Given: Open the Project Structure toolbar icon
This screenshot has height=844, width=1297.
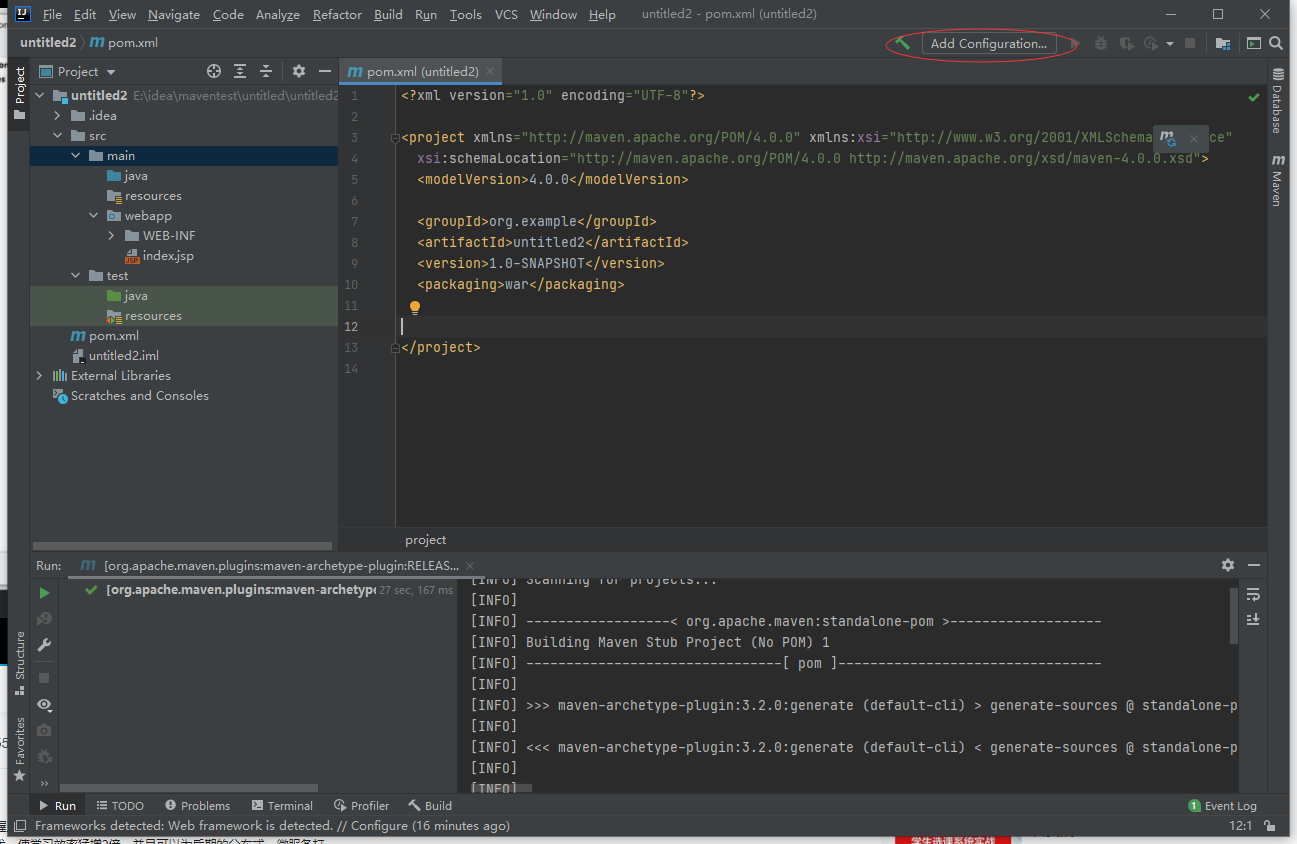Looking at the screenshot, I should click(1222, 44).
